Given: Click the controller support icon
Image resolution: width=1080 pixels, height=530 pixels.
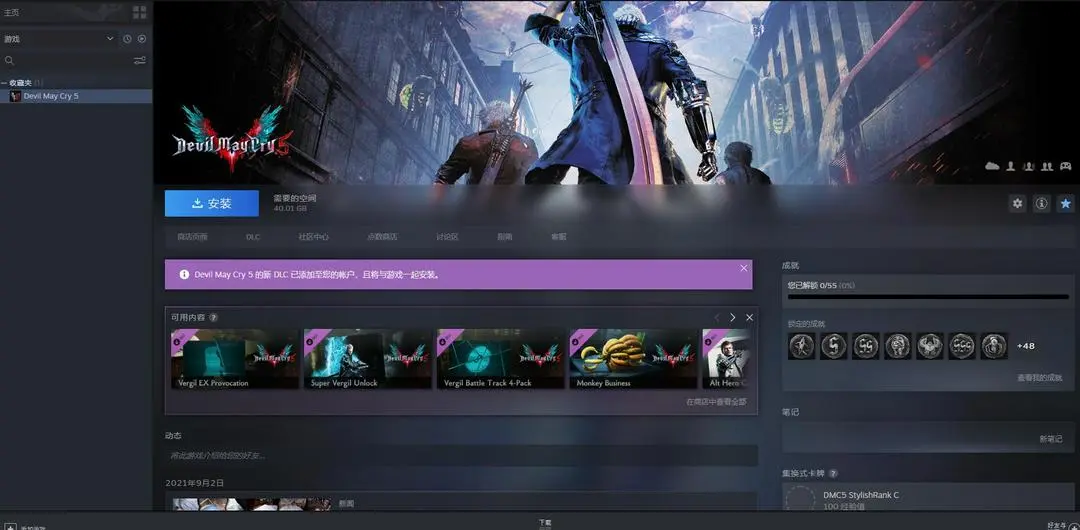Looking at the screenshot, I should (x=1066, y=166).
